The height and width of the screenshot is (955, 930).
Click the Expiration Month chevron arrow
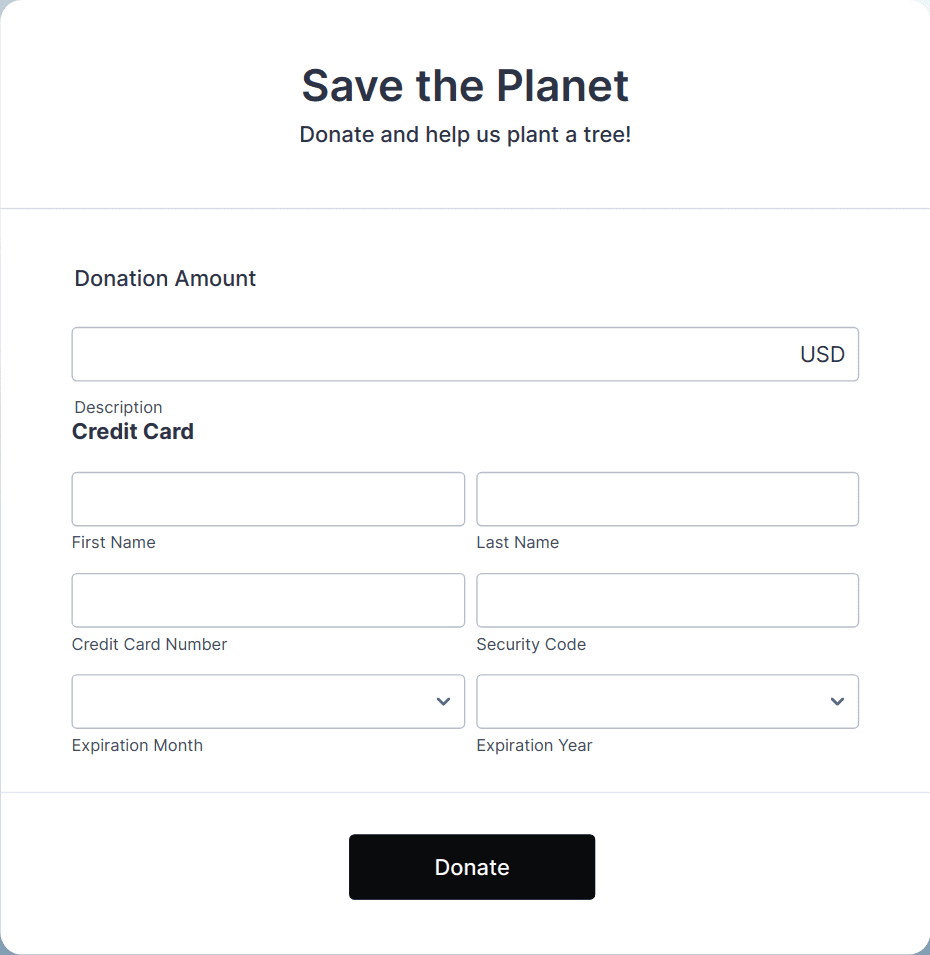pyautogui.click(x=443, y=701)
